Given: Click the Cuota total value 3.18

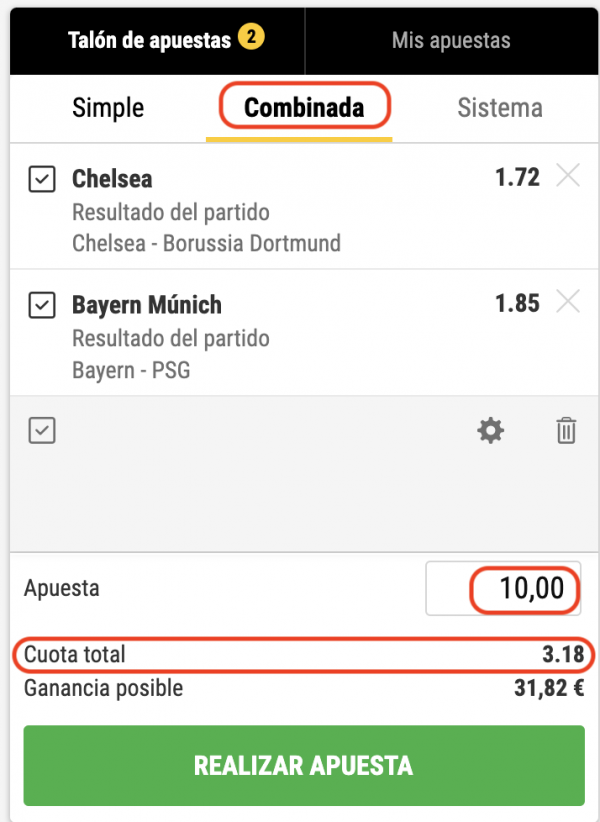Looking at the screenshot, I should click(563, 655).
